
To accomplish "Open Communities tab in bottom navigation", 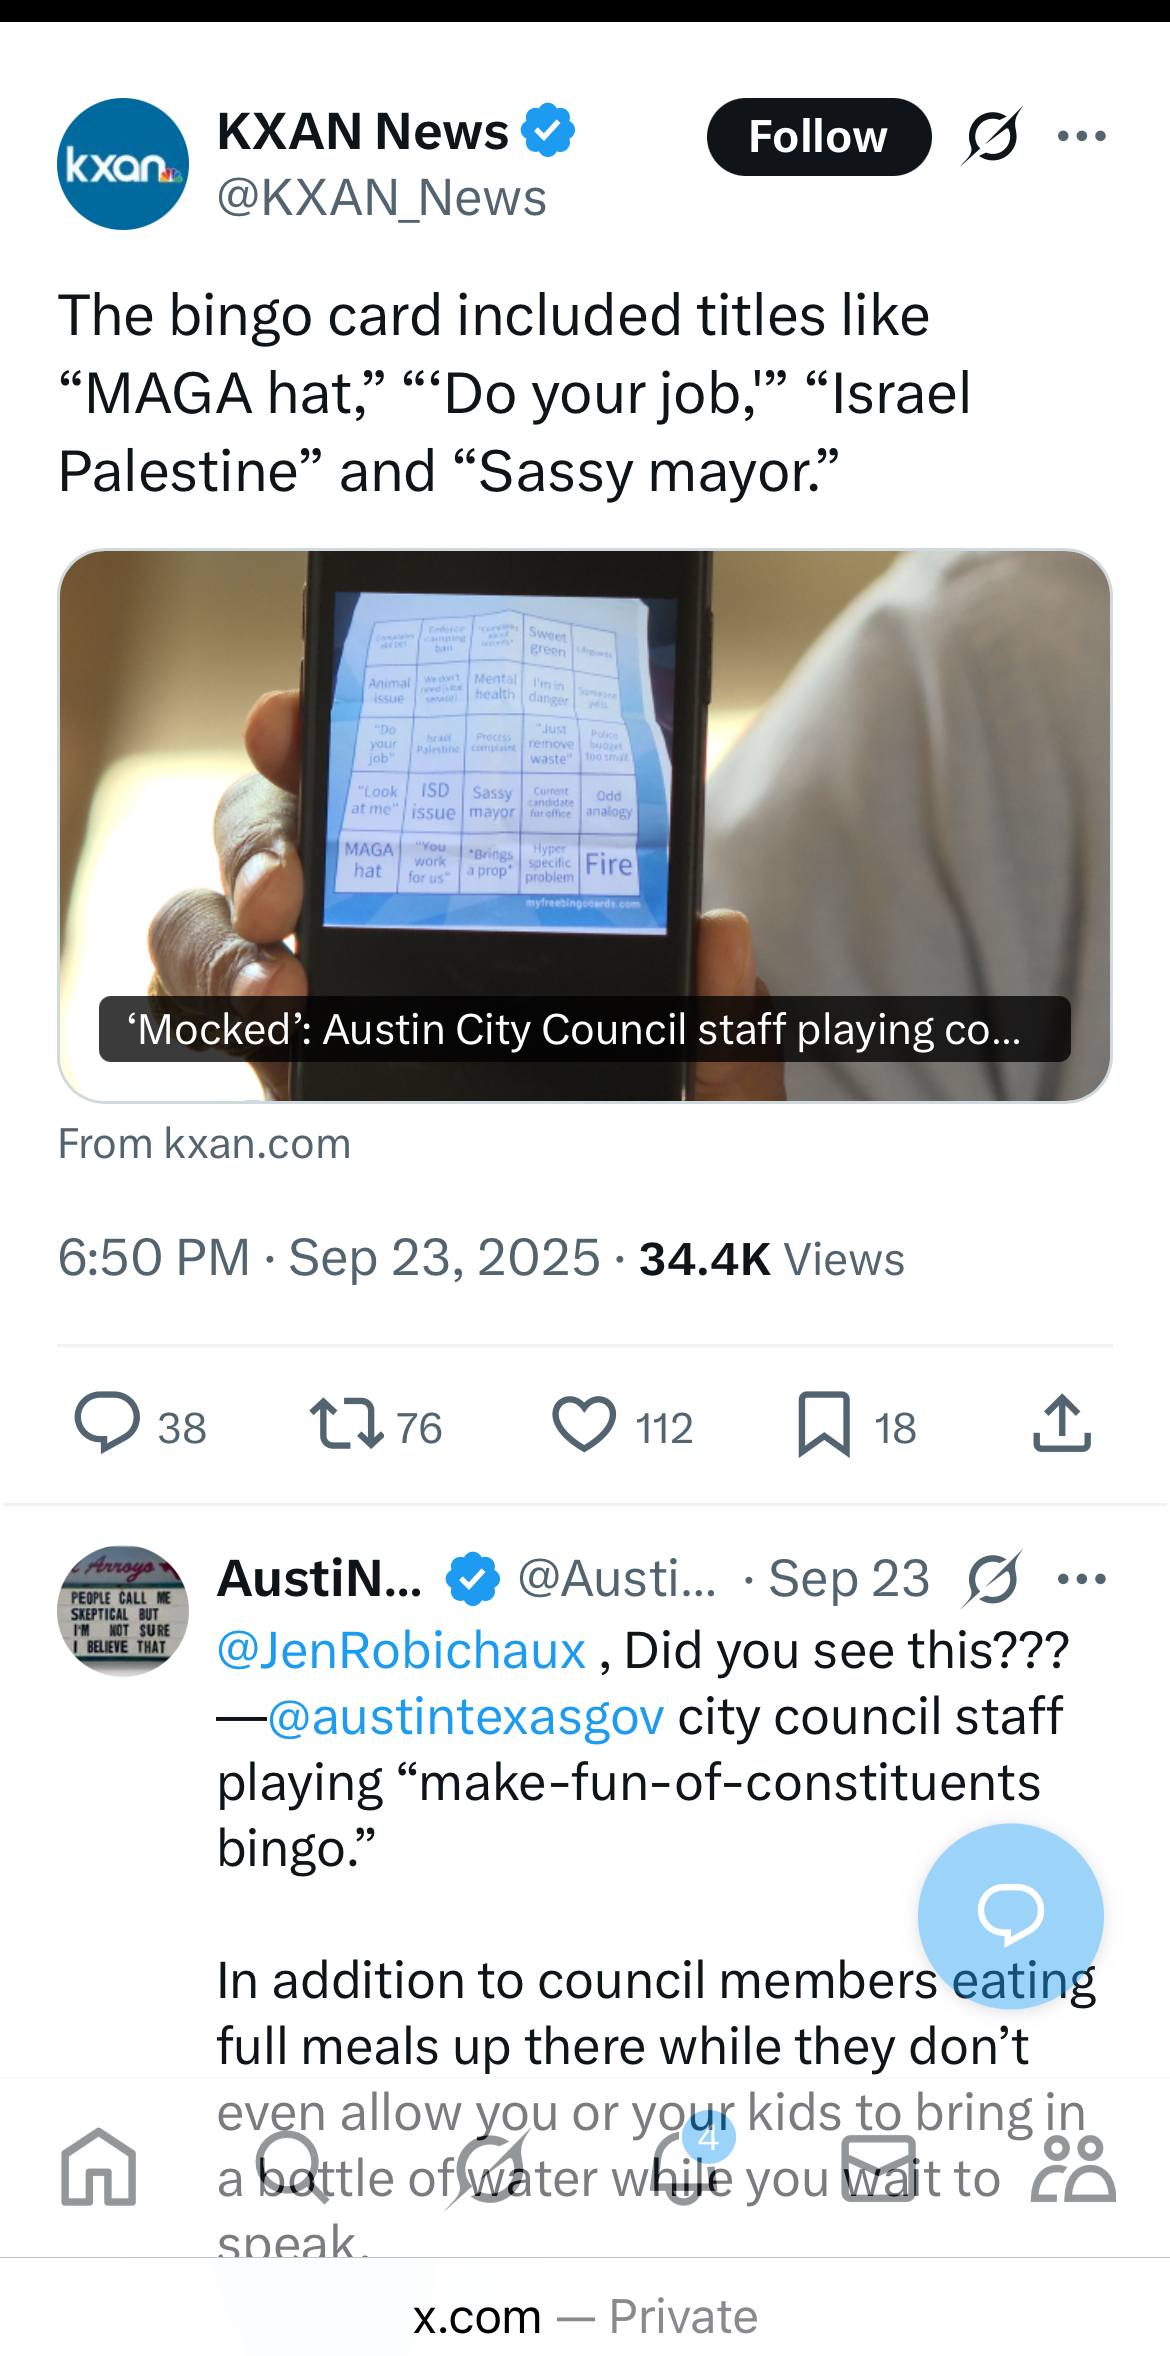I will tap(1074, 2168).
